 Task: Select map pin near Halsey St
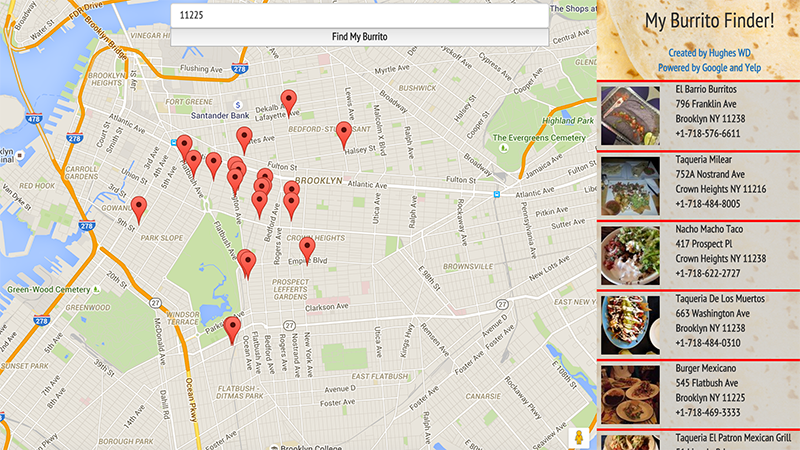pos(344,135)
